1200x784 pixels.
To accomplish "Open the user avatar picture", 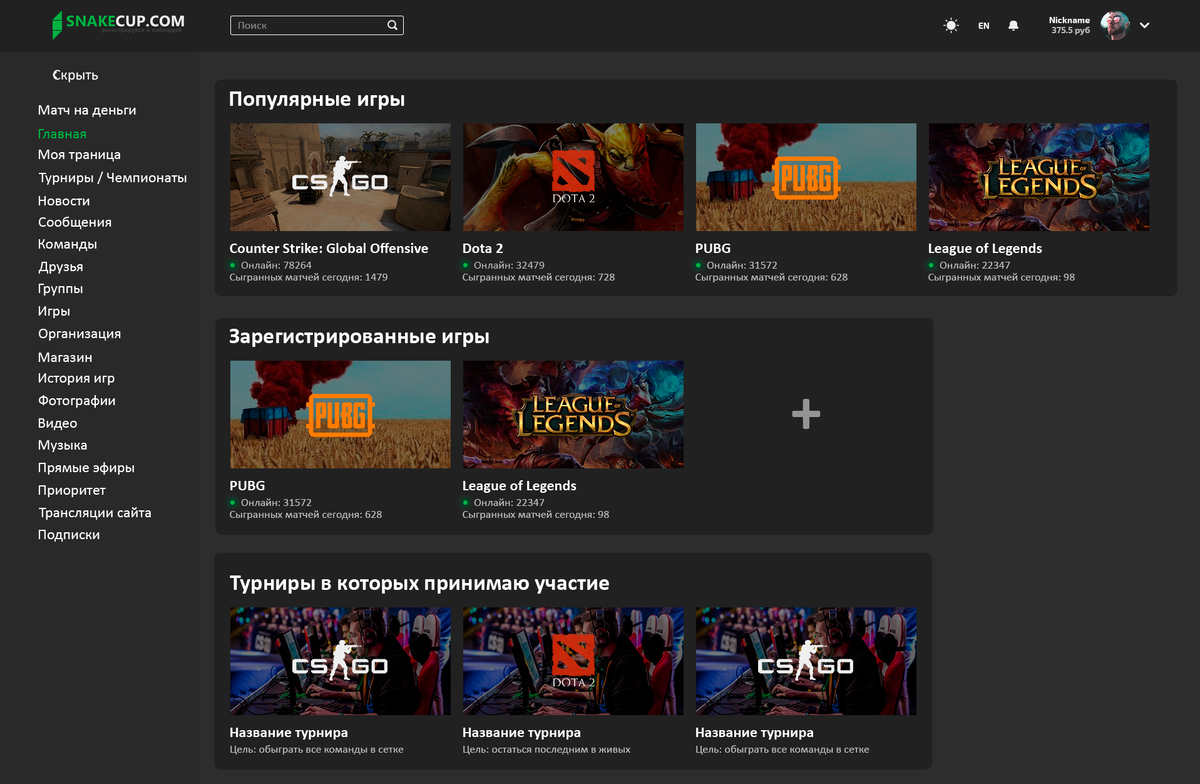I will (1115, 26).
